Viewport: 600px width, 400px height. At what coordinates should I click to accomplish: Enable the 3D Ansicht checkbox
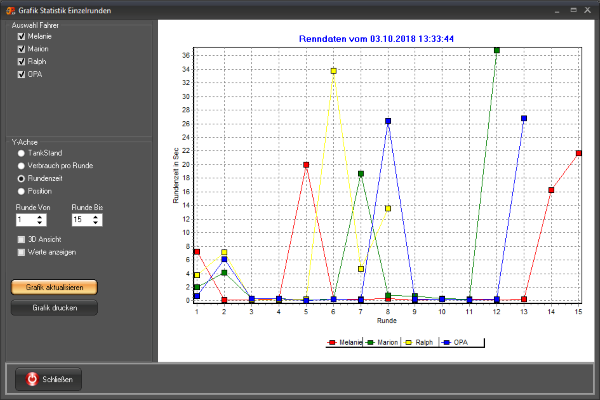[x=21, y=239]
